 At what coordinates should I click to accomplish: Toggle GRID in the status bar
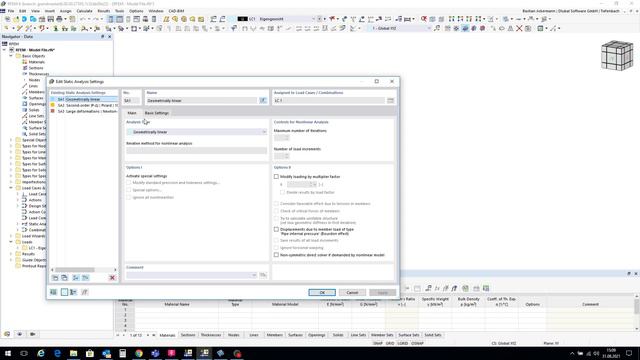390,343
